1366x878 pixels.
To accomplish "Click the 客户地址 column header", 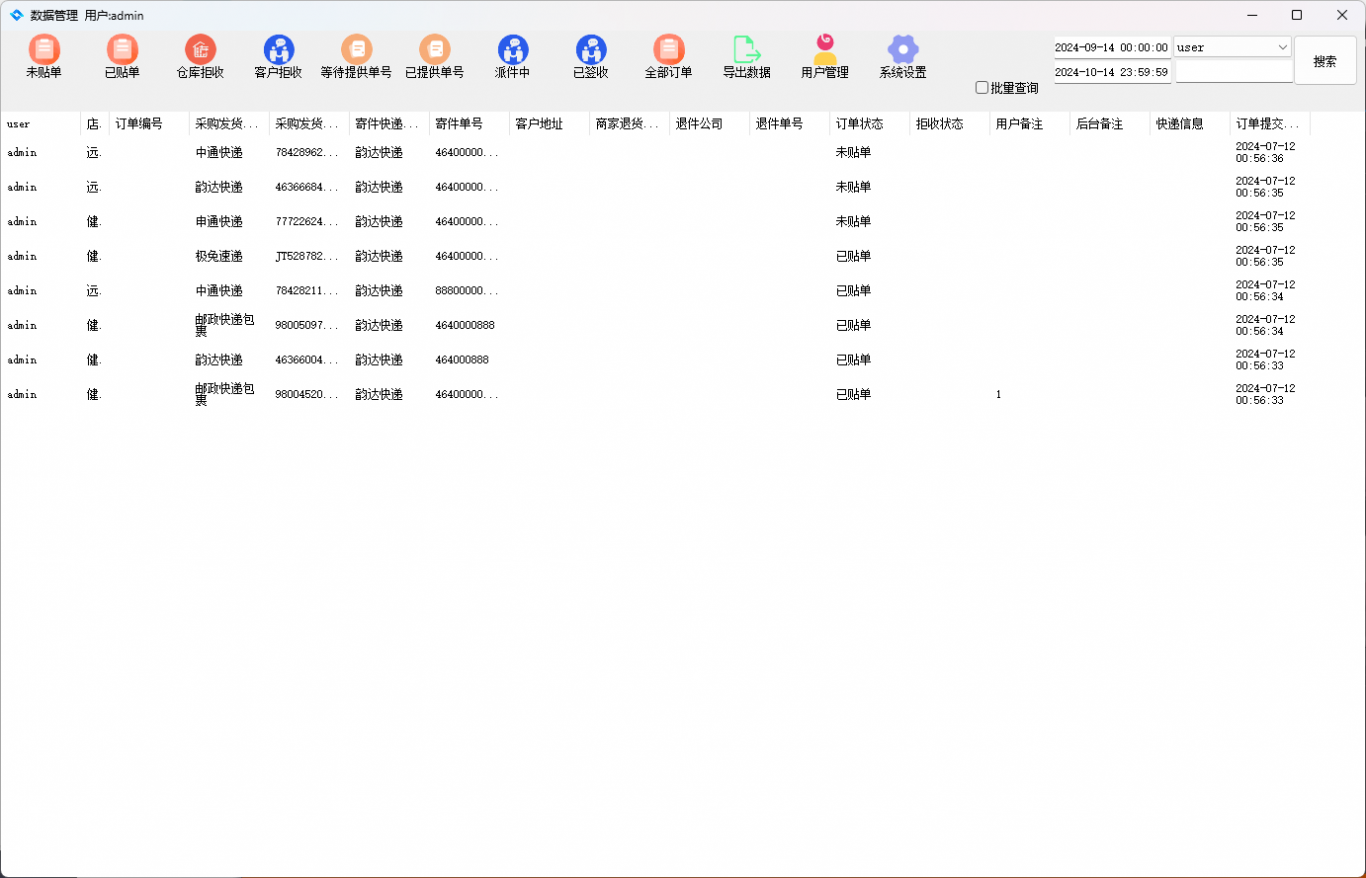I will pos(549,124).
